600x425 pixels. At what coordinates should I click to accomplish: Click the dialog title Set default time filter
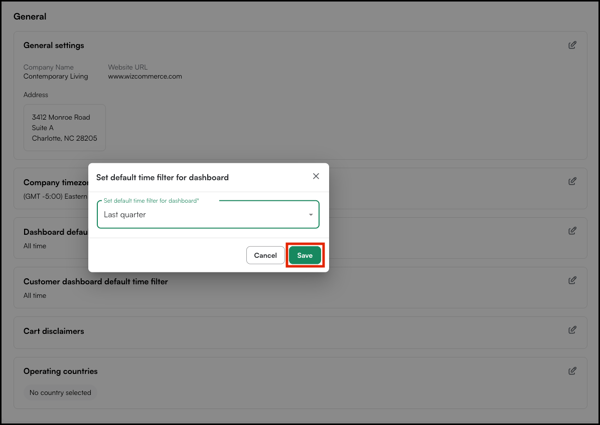(162, 177)
